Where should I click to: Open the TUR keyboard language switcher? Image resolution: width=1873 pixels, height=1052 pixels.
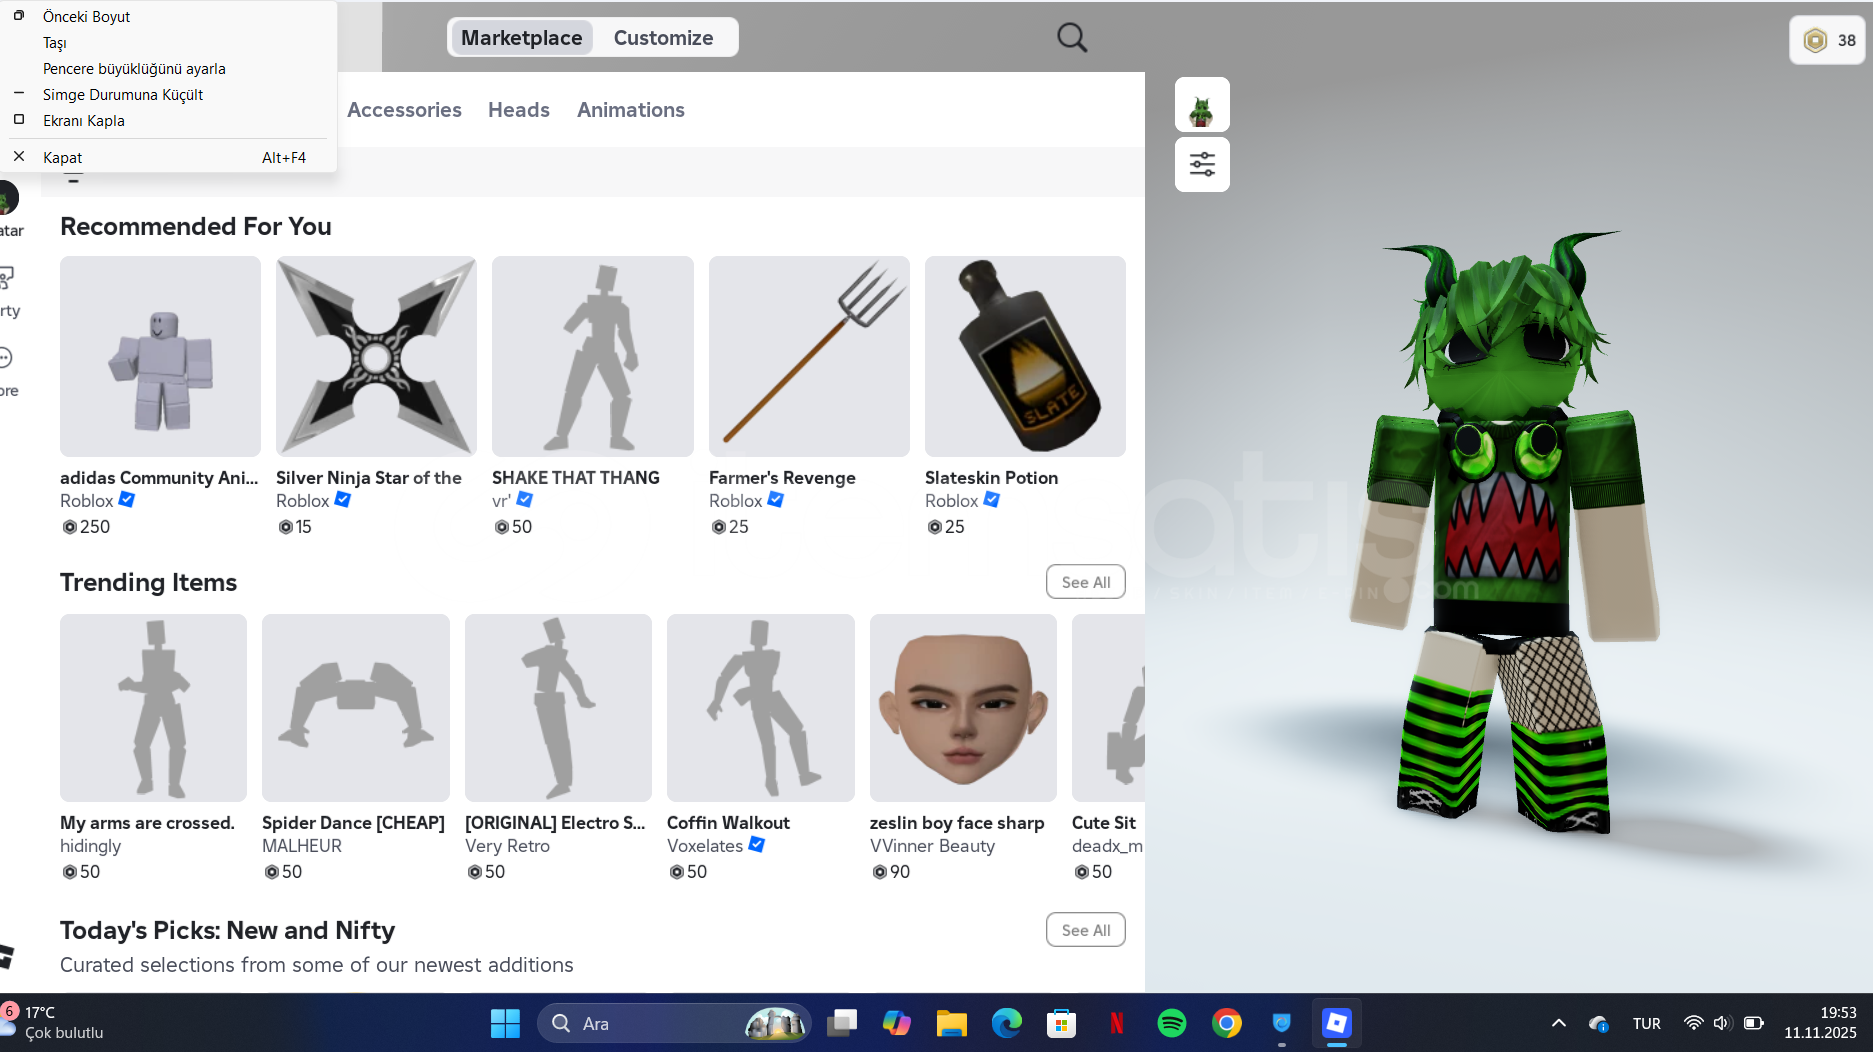pos(1646,1023)
